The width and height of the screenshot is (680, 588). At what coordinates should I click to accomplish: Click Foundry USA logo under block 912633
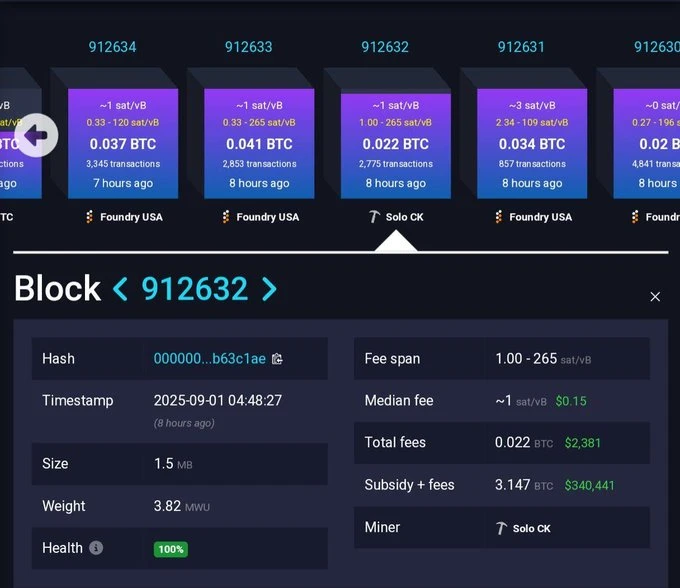click(226, 217)
